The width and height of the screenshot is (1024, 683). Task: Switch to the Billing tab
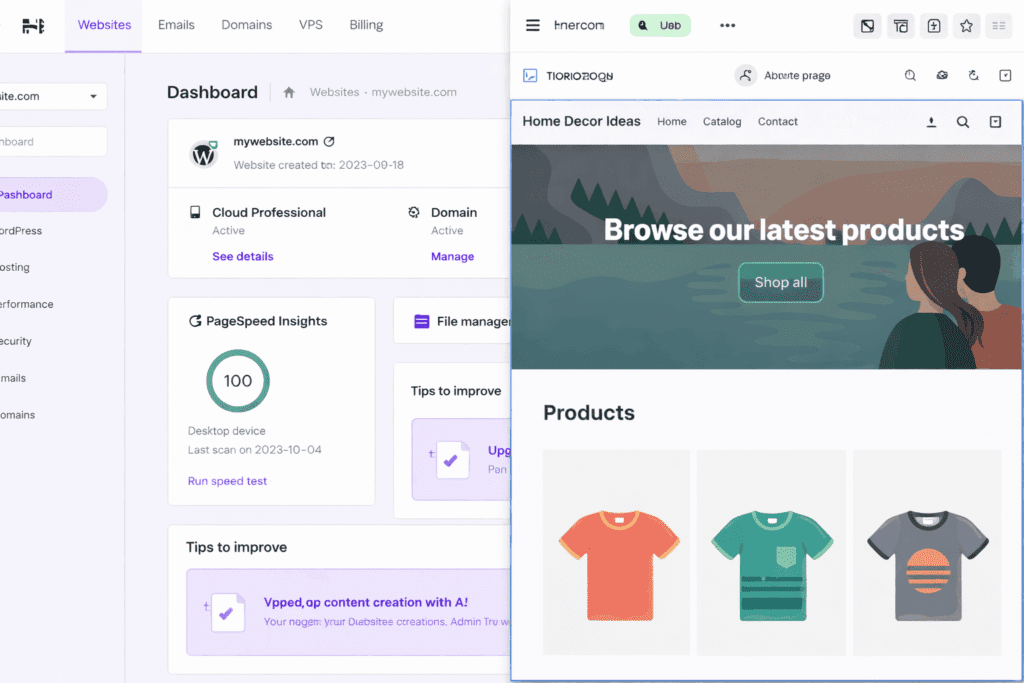pyautogui.click(x=366, y=25)
